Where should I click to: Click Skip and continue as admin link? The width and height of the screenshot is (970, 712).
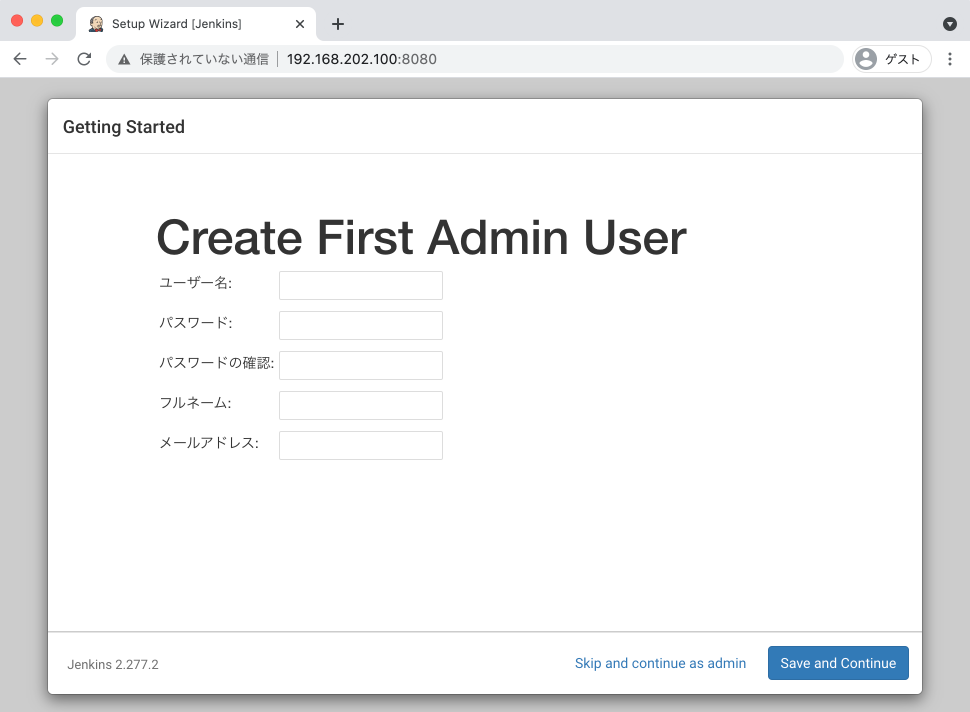[x=660, y=663]
